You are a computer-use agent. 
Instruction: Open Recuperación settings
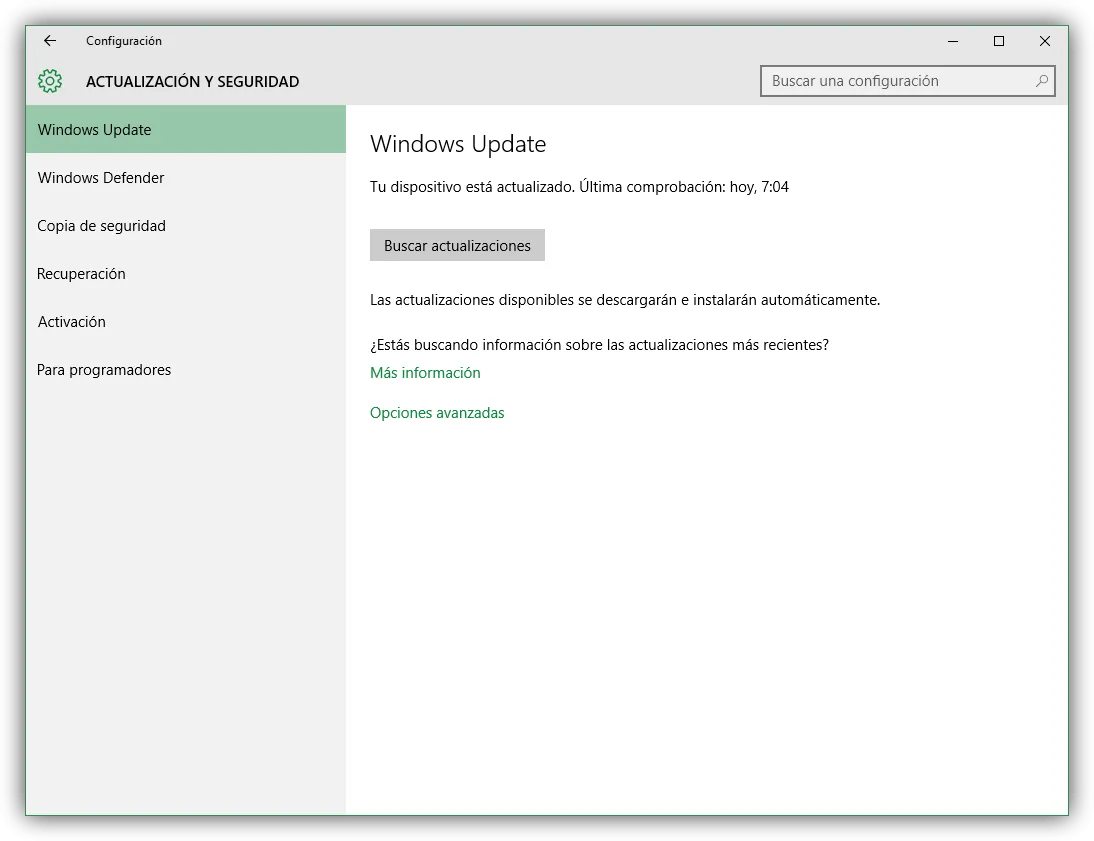pos(81,273)
